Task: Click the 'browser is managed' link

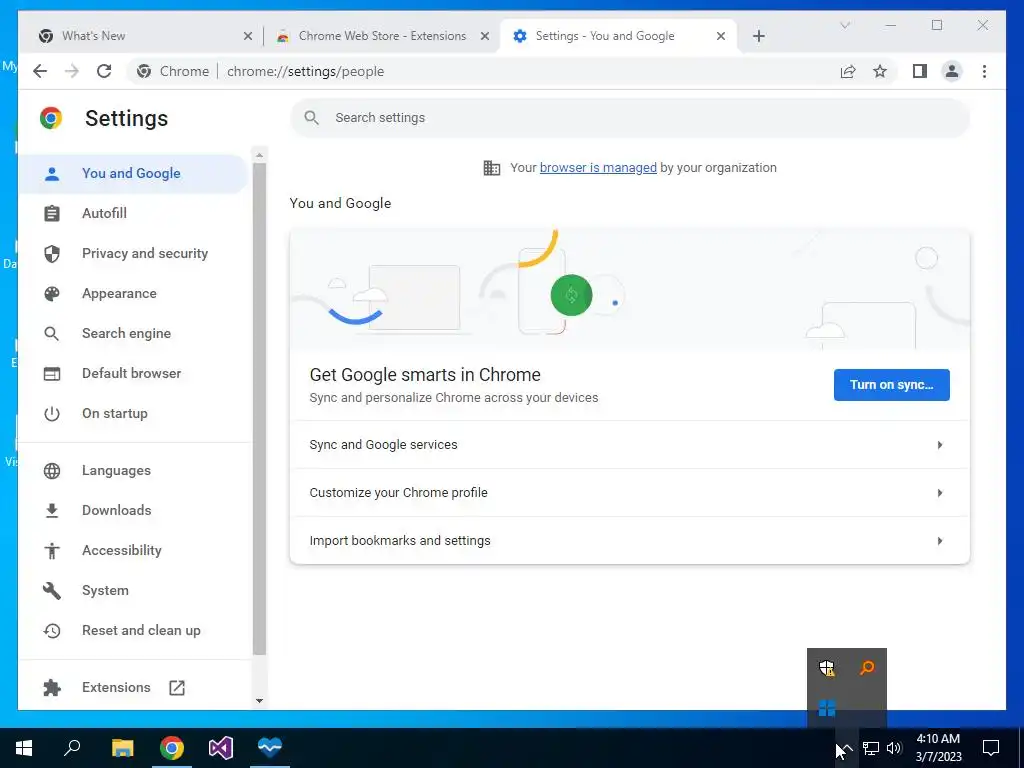Action: point(598,168)
